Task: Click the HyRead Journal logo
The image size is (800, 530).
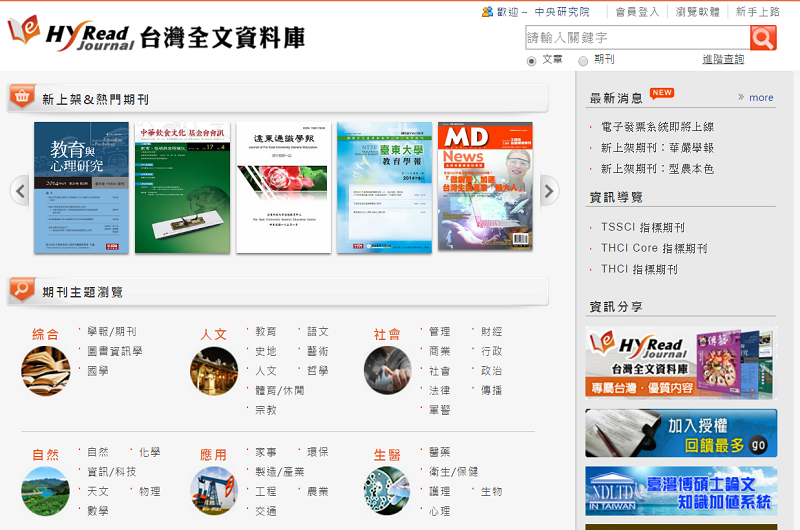Action: click(x=72, y=34)
